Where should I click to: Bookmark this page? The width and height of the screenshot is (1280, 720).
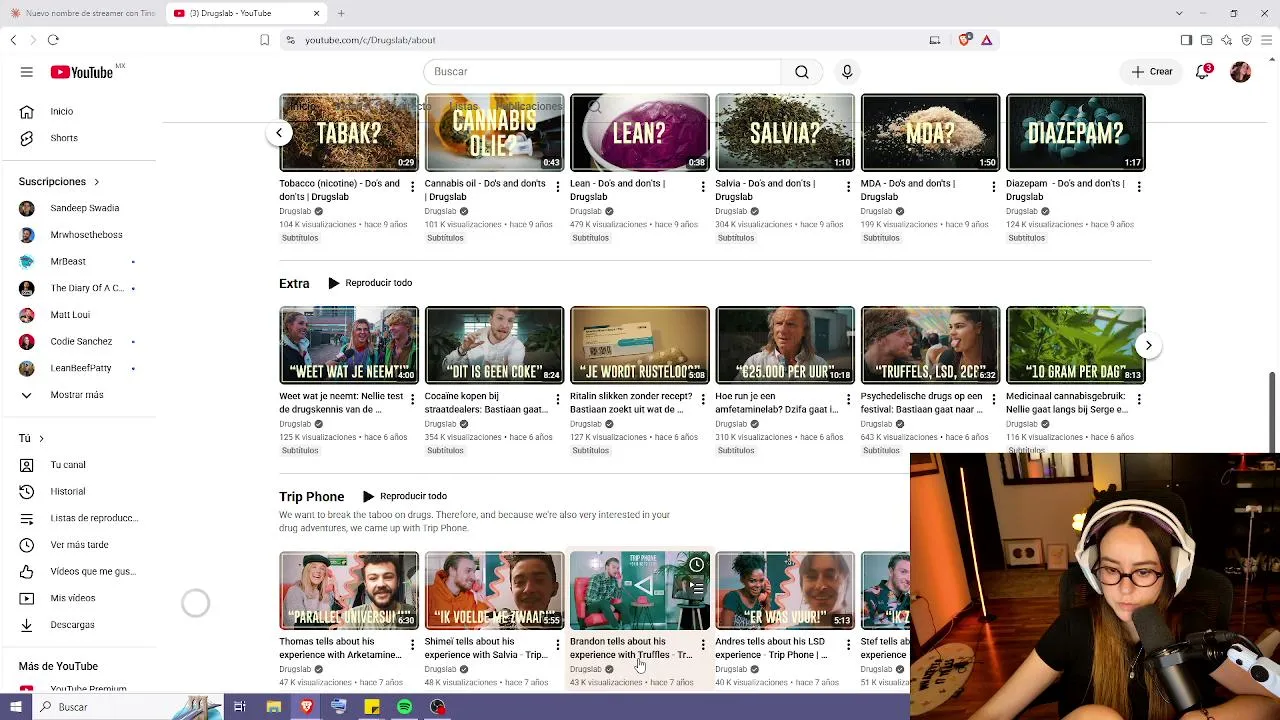[264, 40]
